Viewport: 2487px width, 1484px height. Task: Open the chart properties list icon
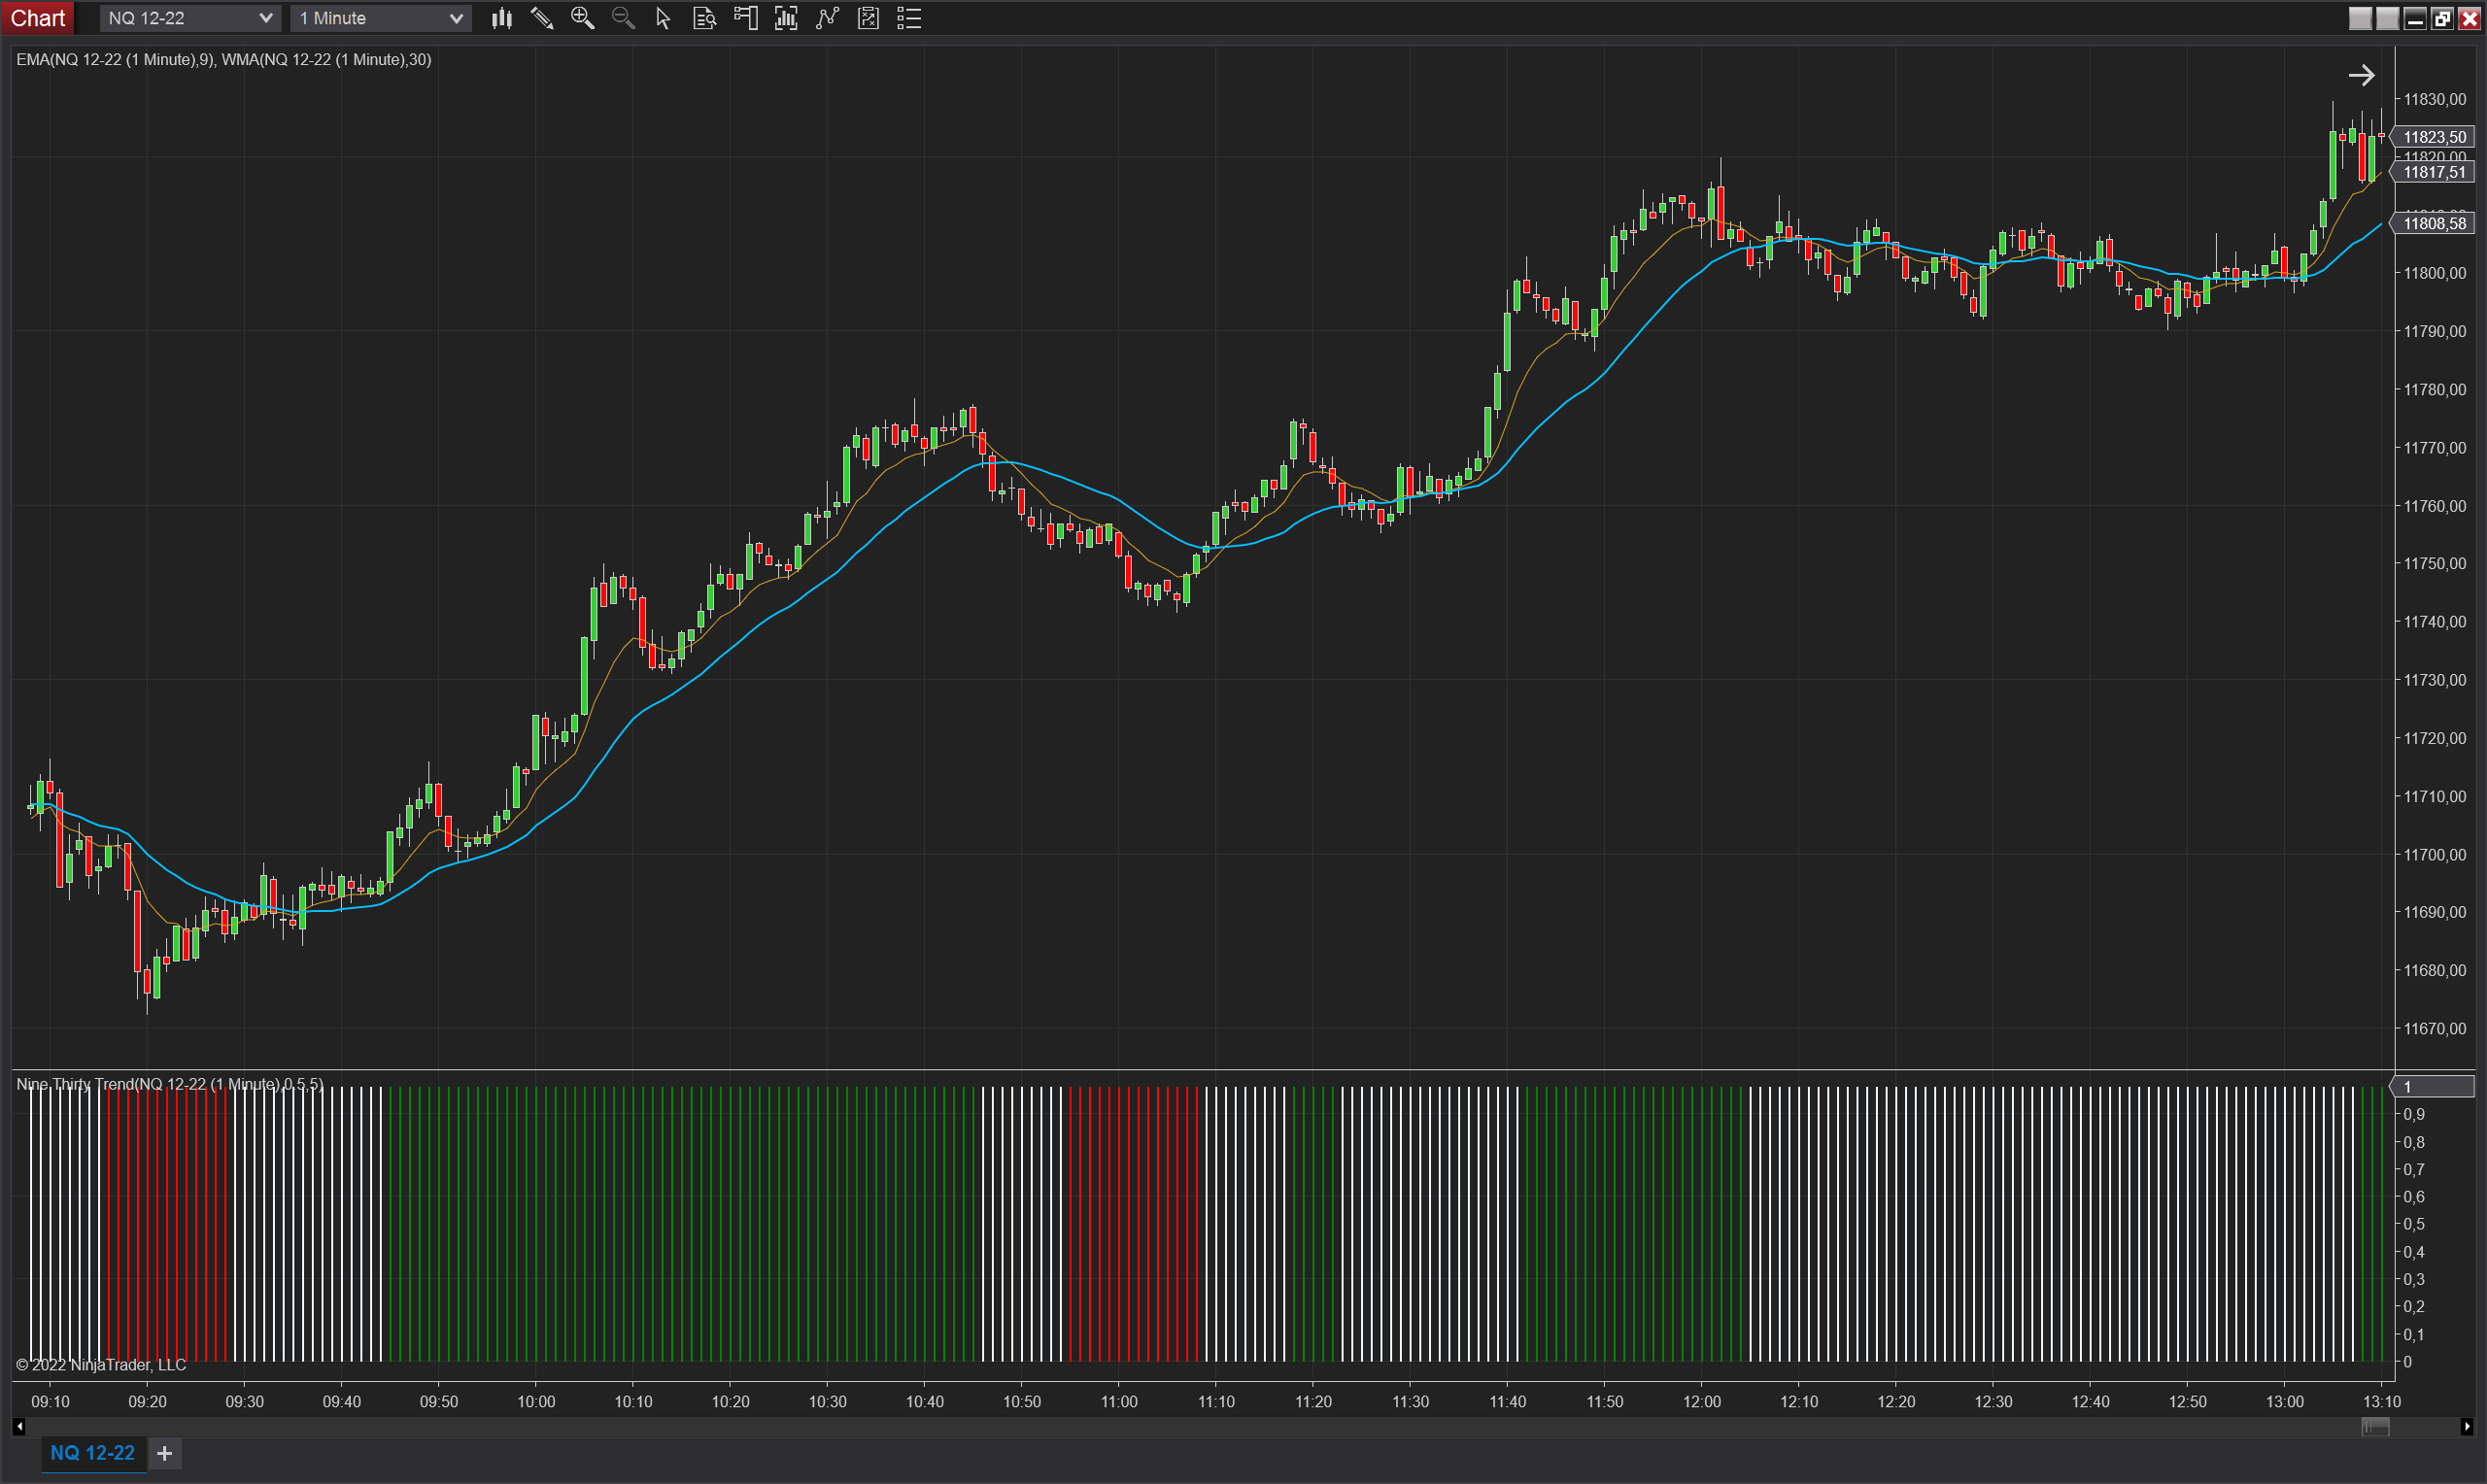pyautogui.click(x=909, y=18)
